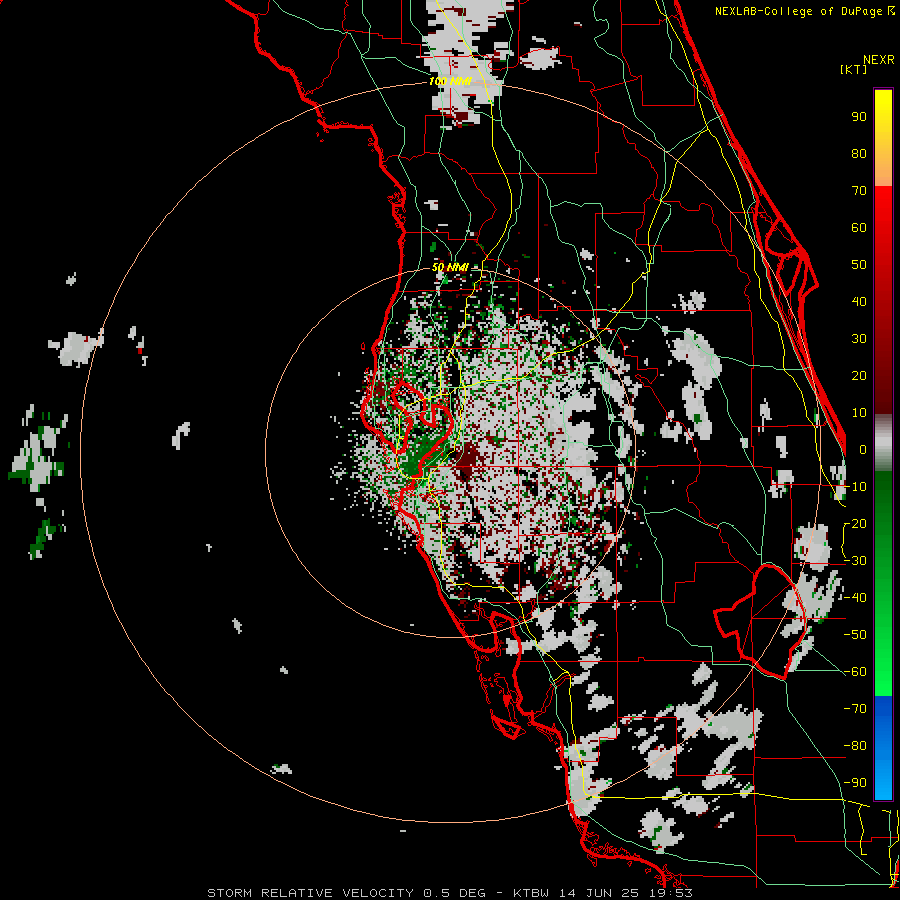Click the NEXLAB-College of DuPage watermark text
This screenshot has width=900, height=900.
pos(800,11)
